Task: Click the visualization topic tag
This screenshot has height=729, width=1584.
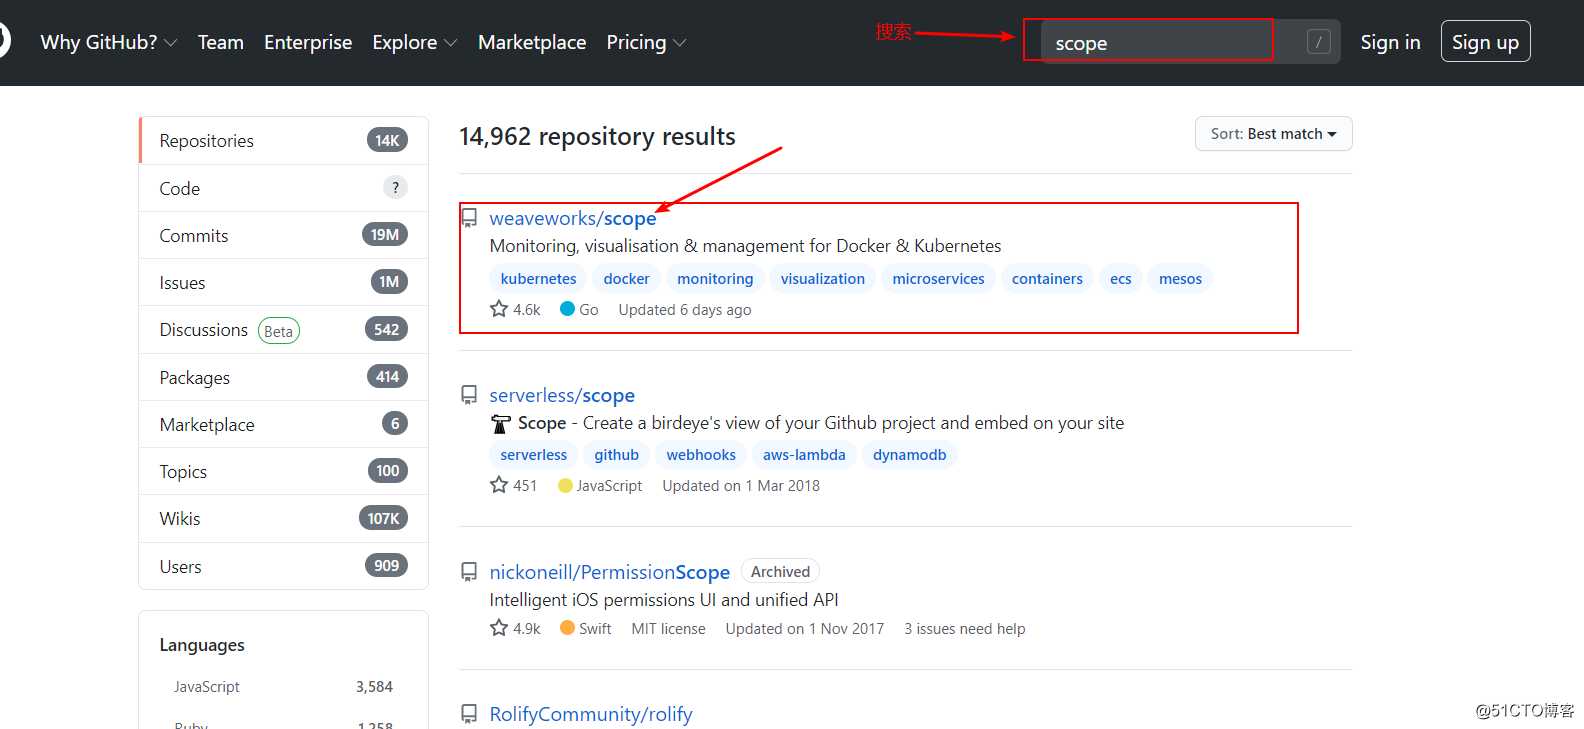Action: click(x=823, y=278)
